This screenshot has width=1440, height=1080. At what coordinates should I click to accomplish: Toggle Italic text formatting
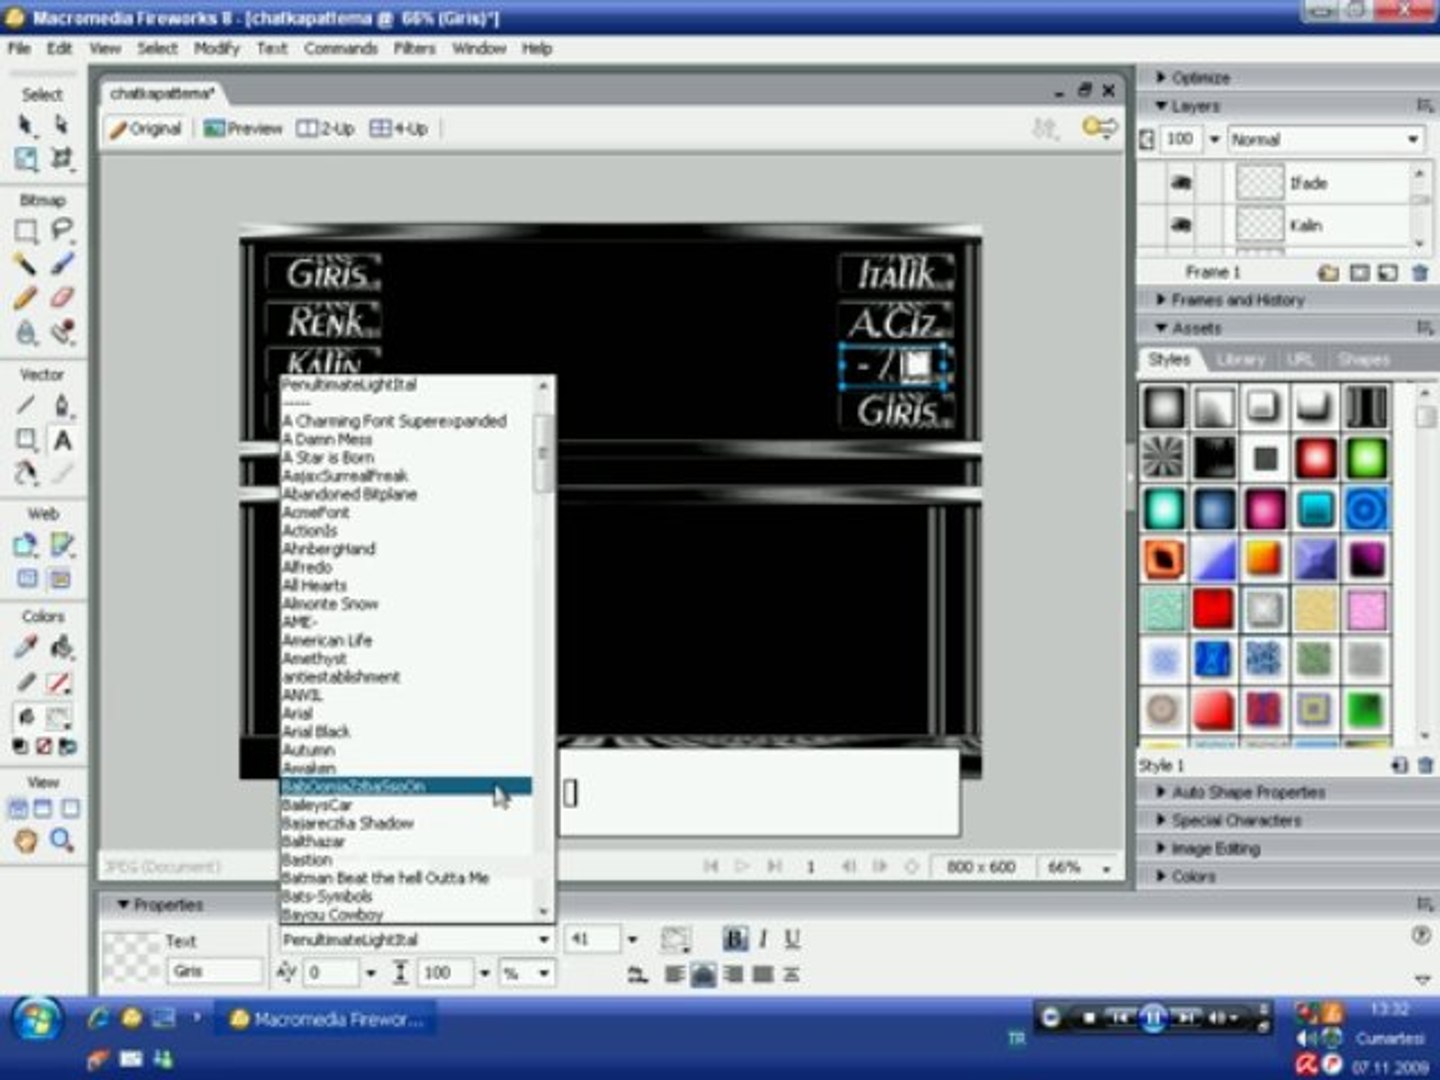[x=763, y=939]
